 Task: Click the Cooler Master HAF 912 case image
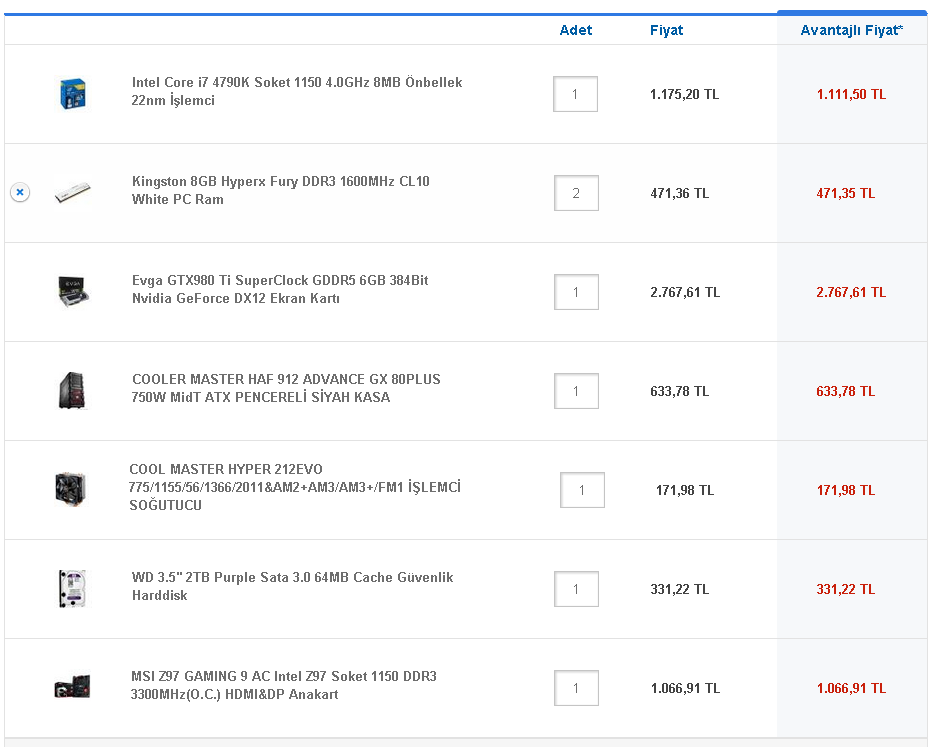[x=73, y=390]
